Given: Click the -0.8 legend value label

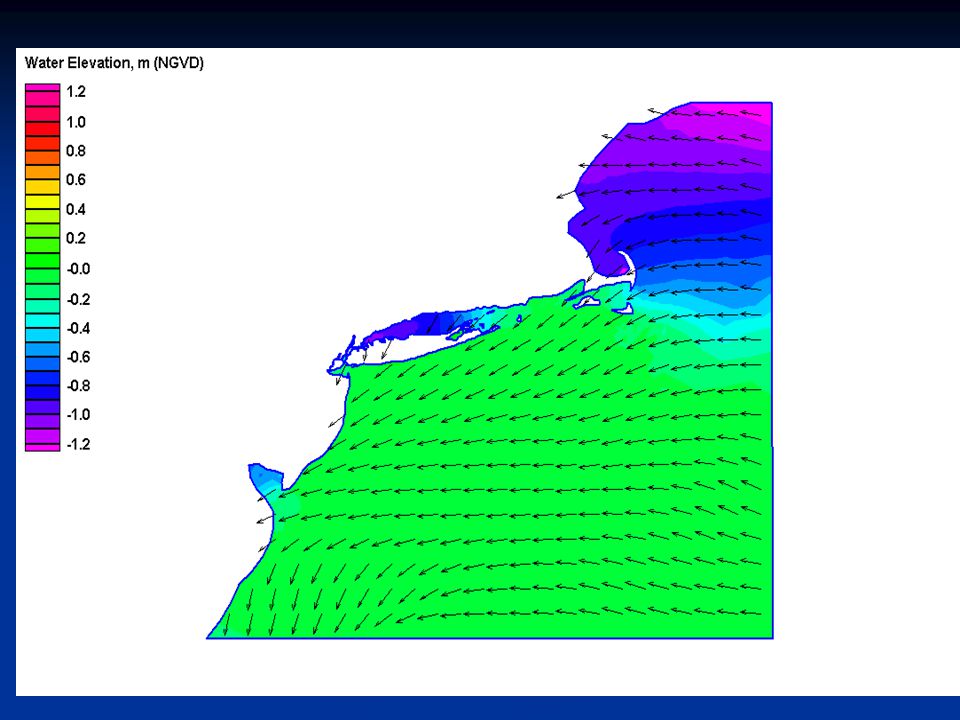Looking at the screenshot, I should click(x=78, y=386).
